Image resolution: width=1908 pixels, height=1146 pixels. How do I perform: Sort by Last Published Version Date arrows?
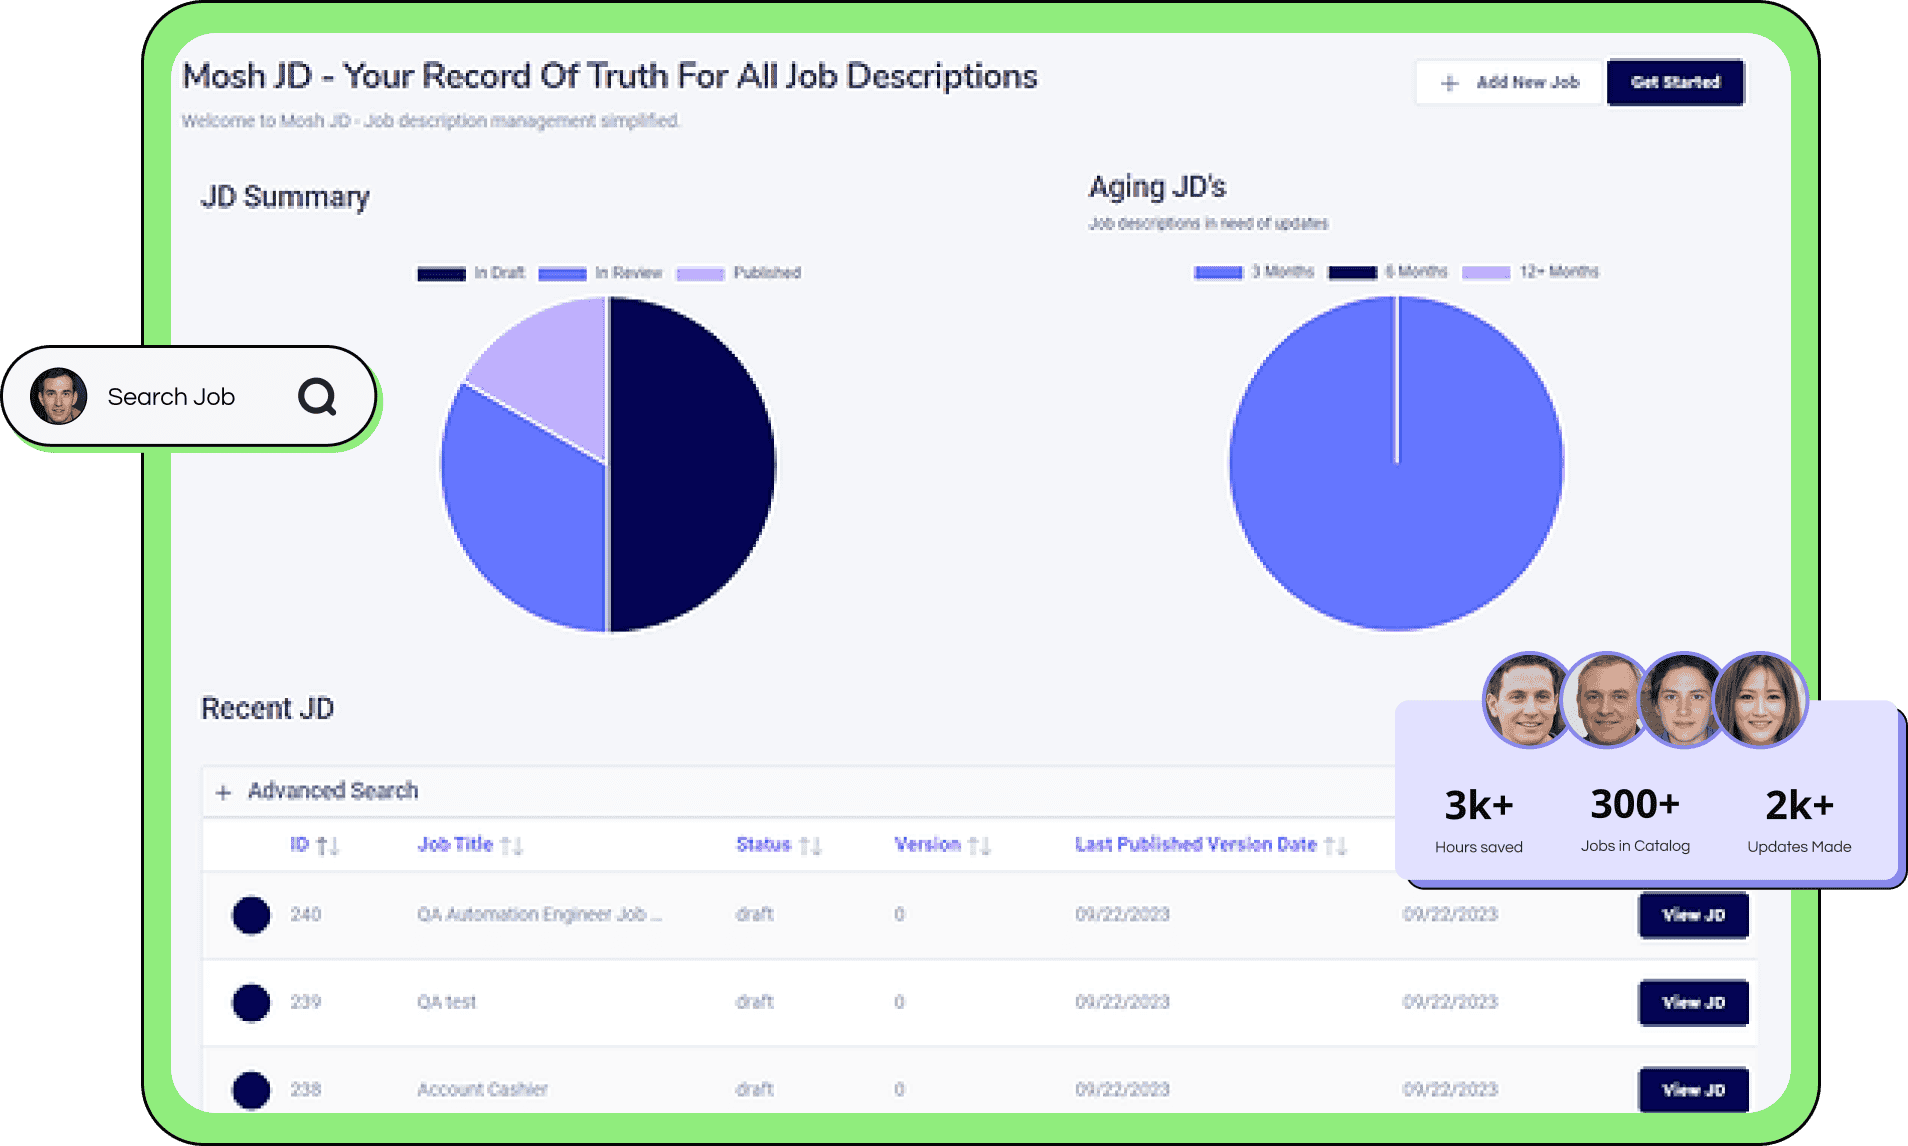click(x=1335, y=846)
